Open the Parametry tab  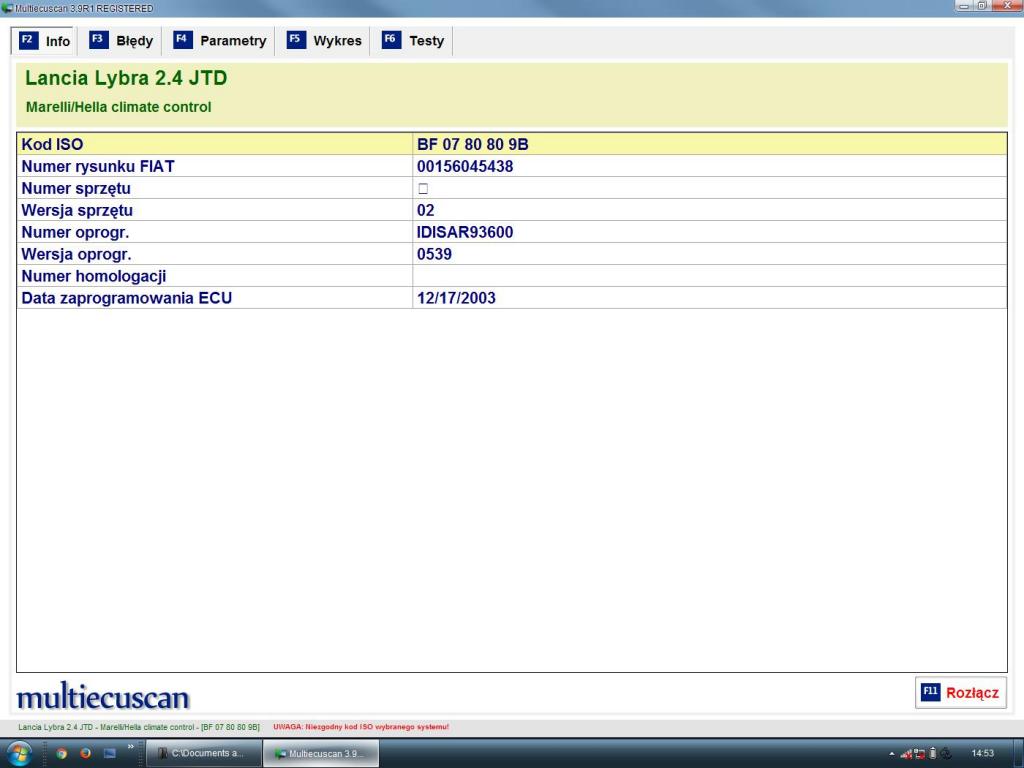pyautogui.click(x=220, y=40)
